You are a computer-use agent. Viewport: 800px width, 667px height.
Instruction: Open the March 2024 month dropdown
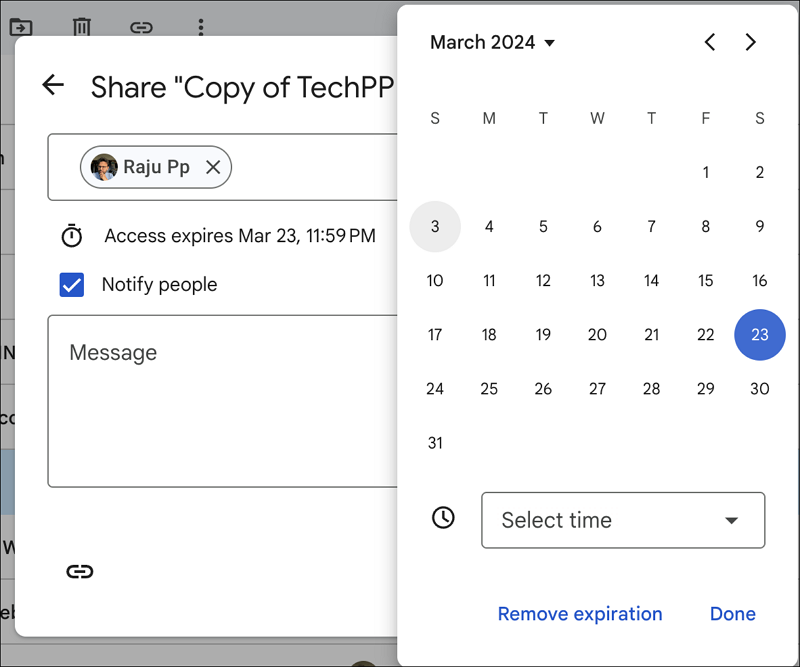[x=492, y=43]
